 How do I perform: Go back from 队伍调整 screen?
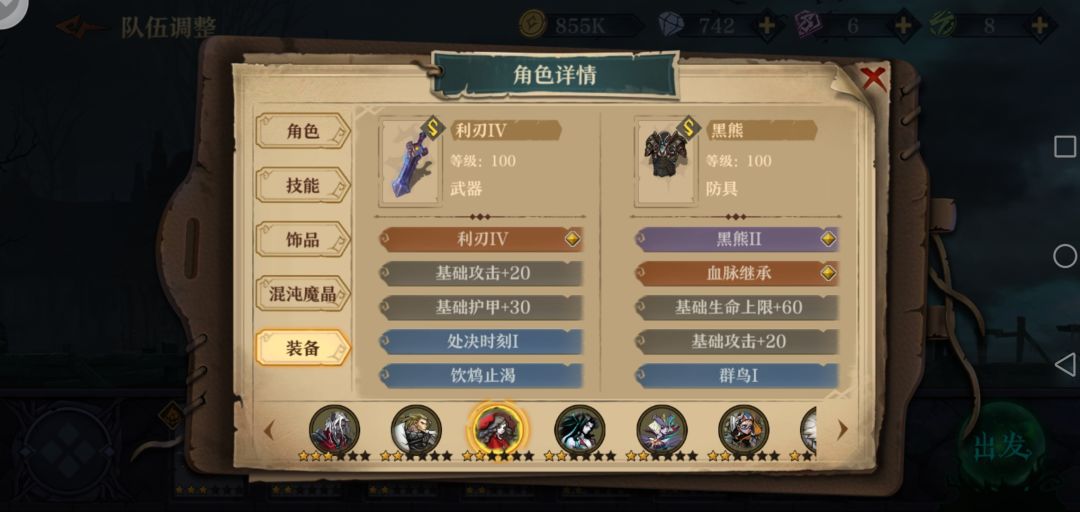coord(81,27)
